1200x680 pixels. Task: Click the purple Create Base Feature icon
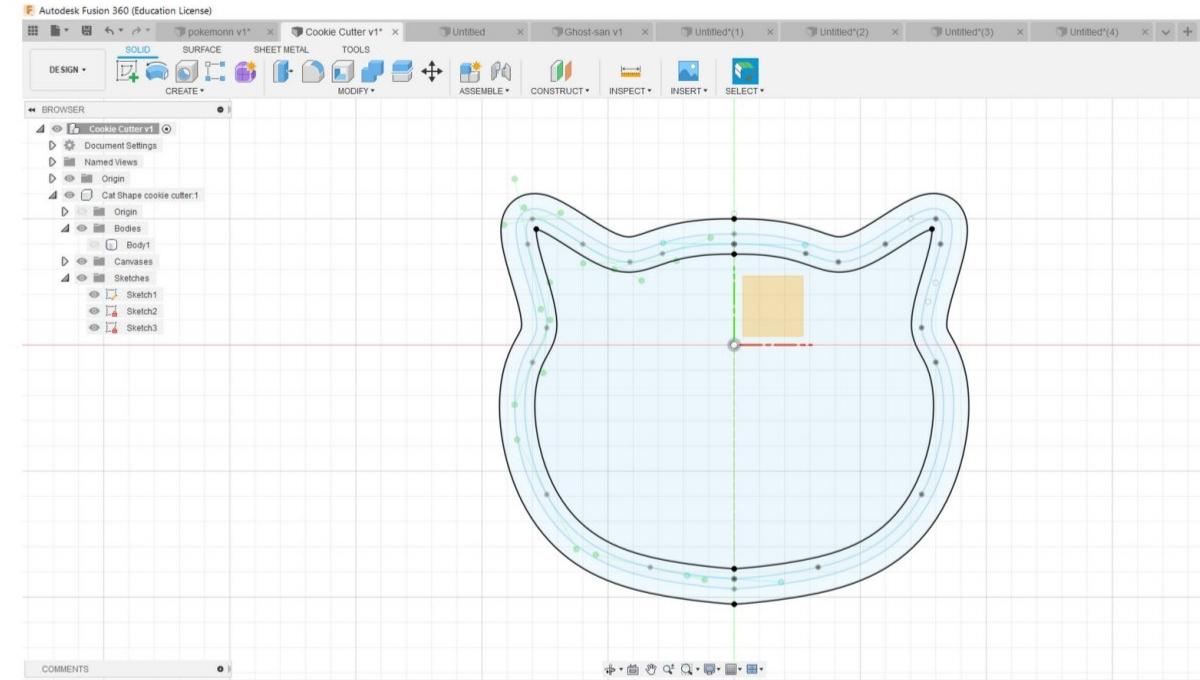point(244,72)
